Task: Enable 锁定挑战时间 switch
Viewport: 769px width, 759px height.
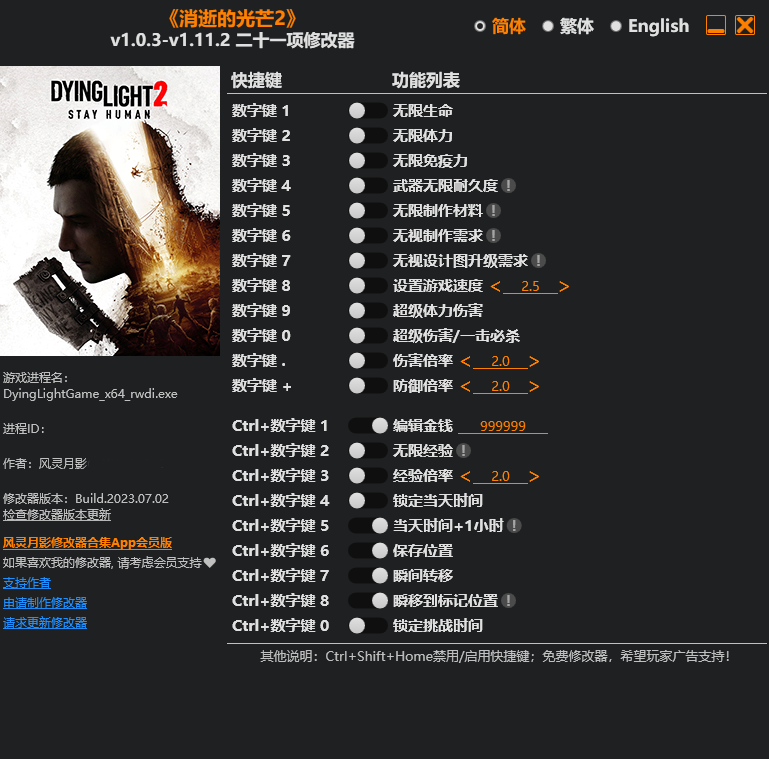Action: [368, 626]
